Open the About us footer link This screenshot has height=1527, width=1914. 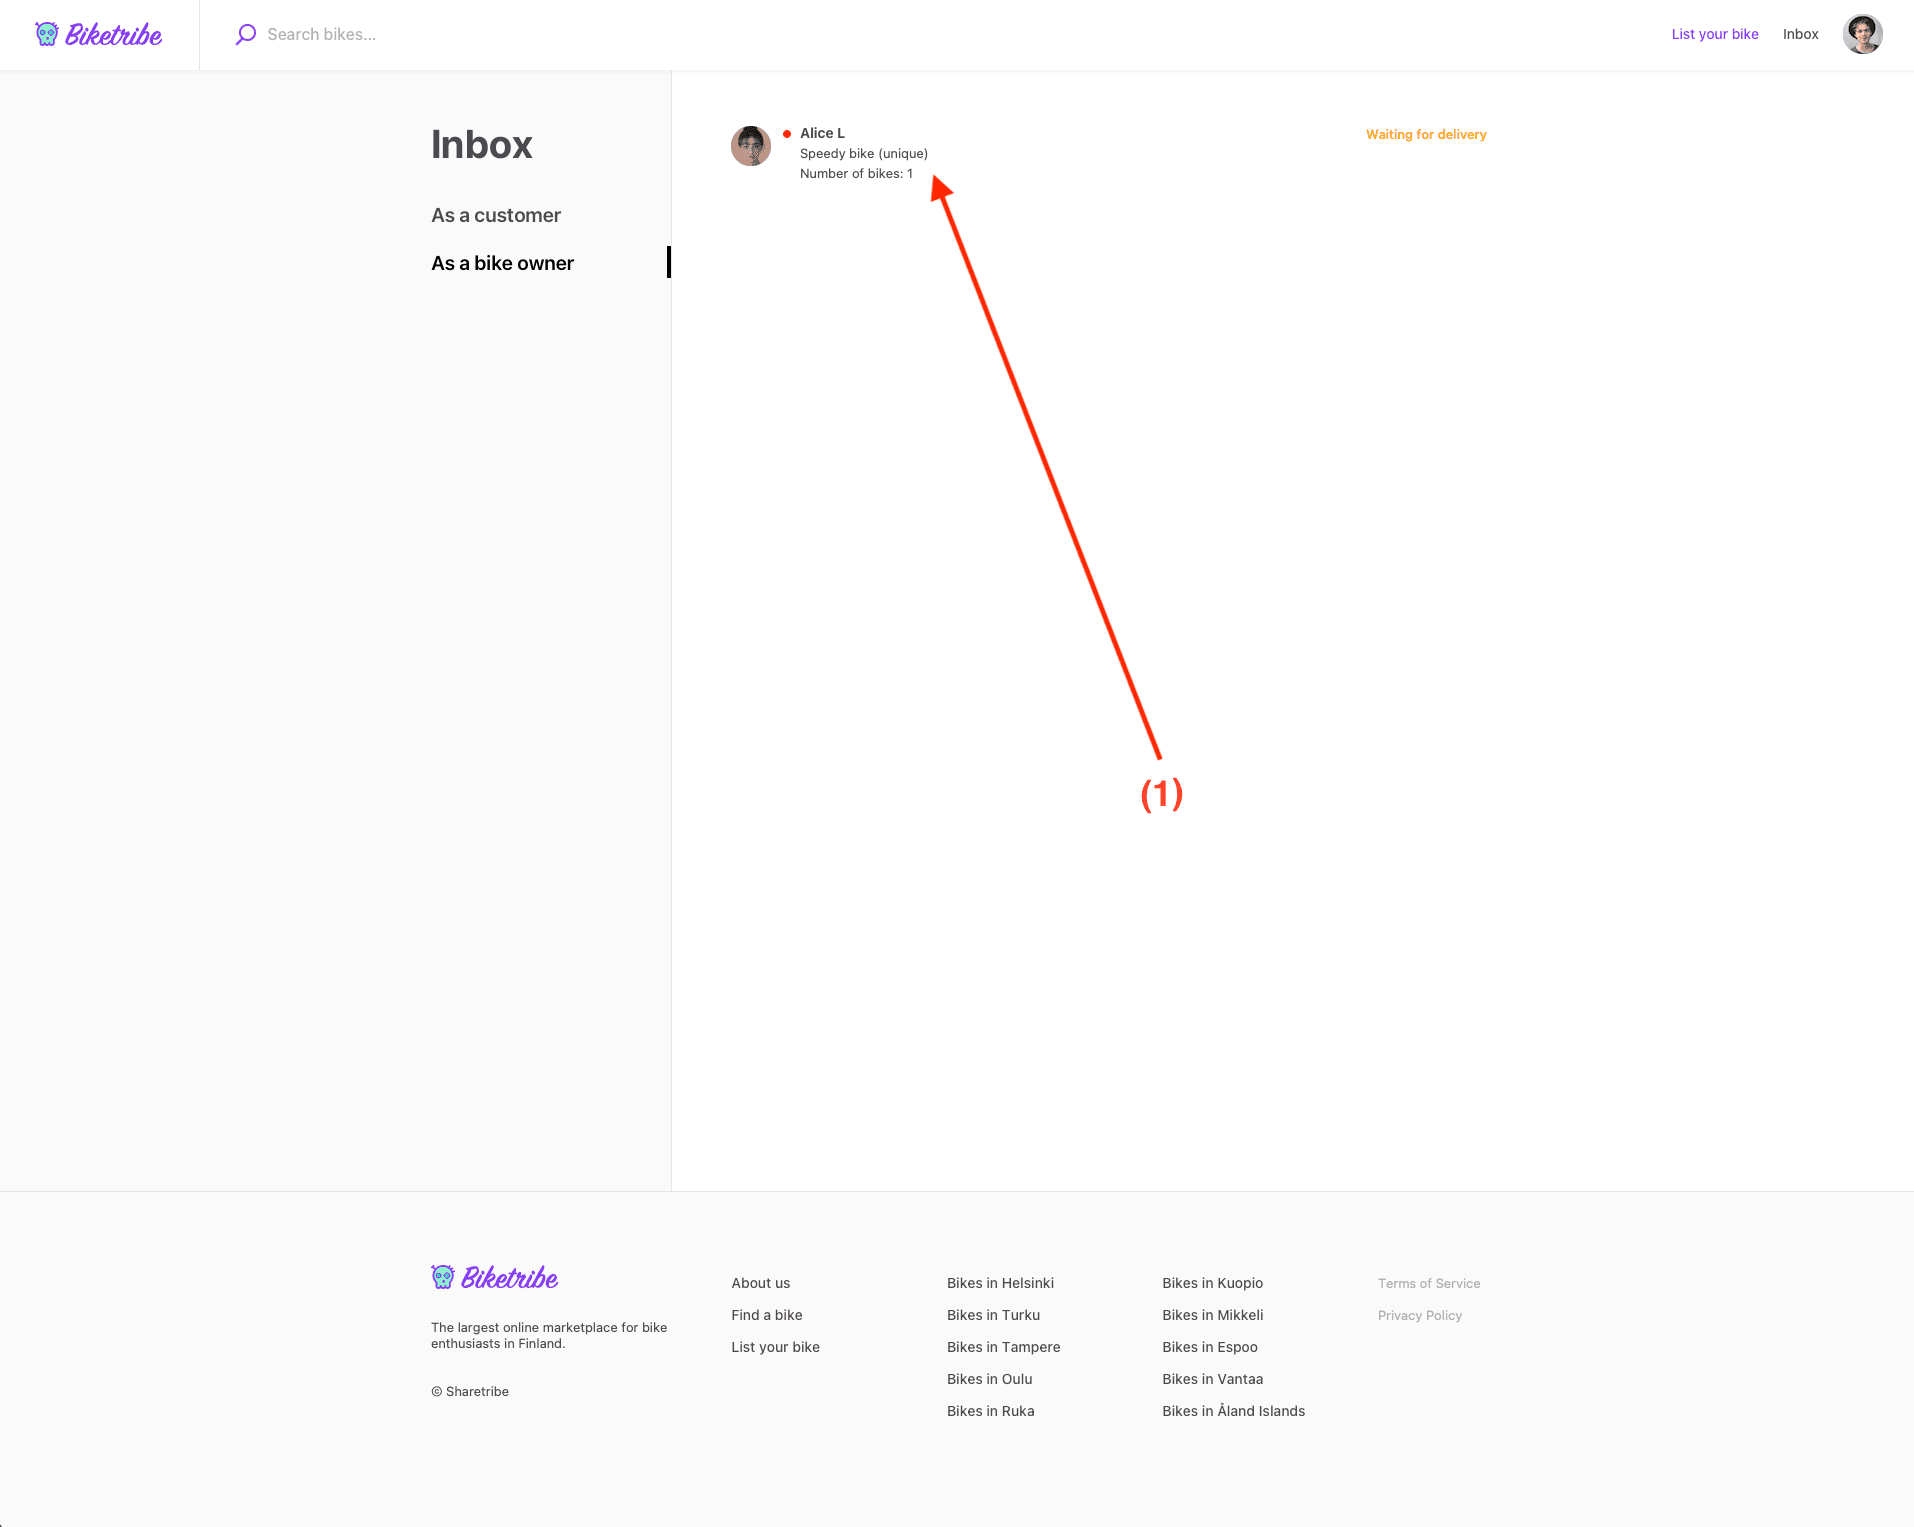[760, 1283]
